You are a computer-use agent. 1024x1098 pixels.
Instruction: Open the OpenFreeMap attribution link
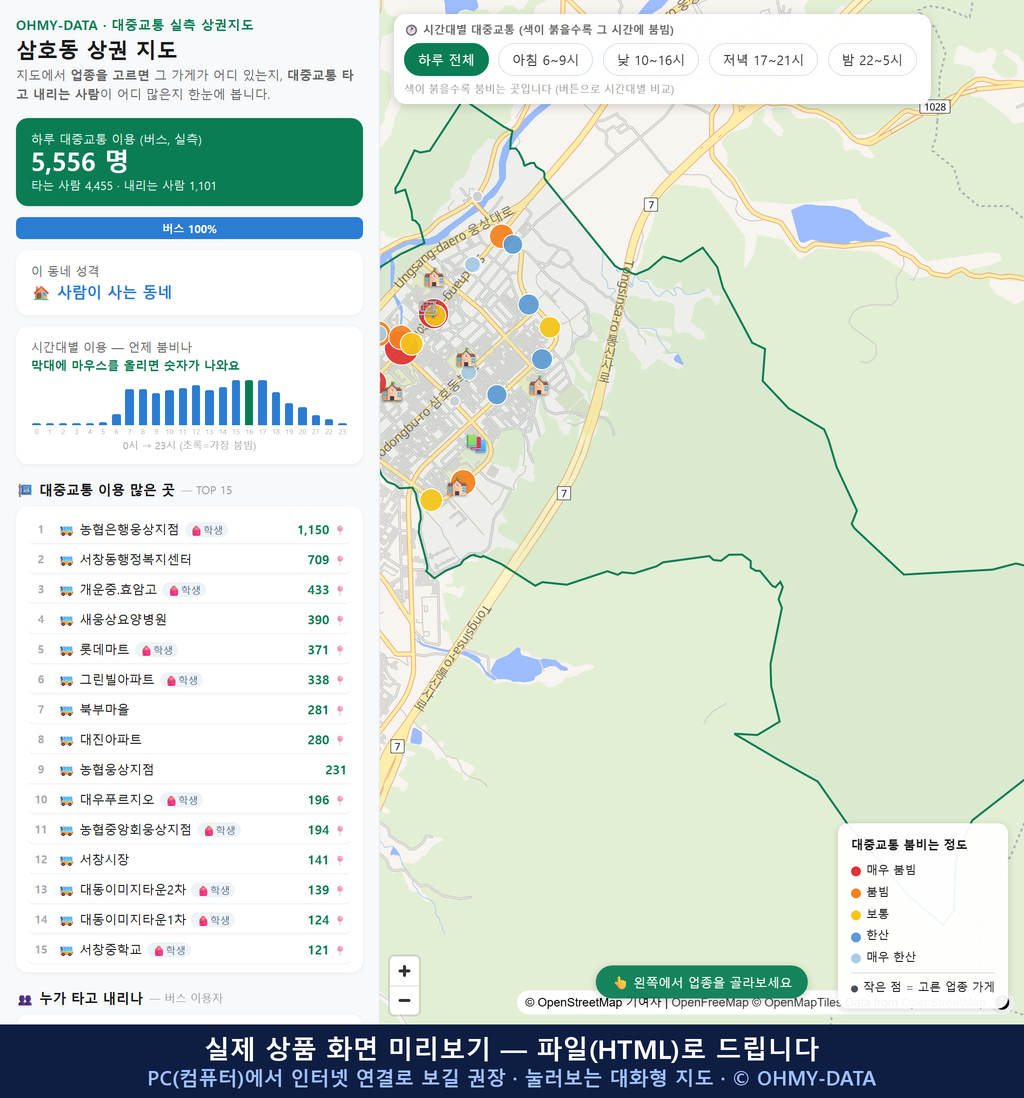(x=710, y=1002)
